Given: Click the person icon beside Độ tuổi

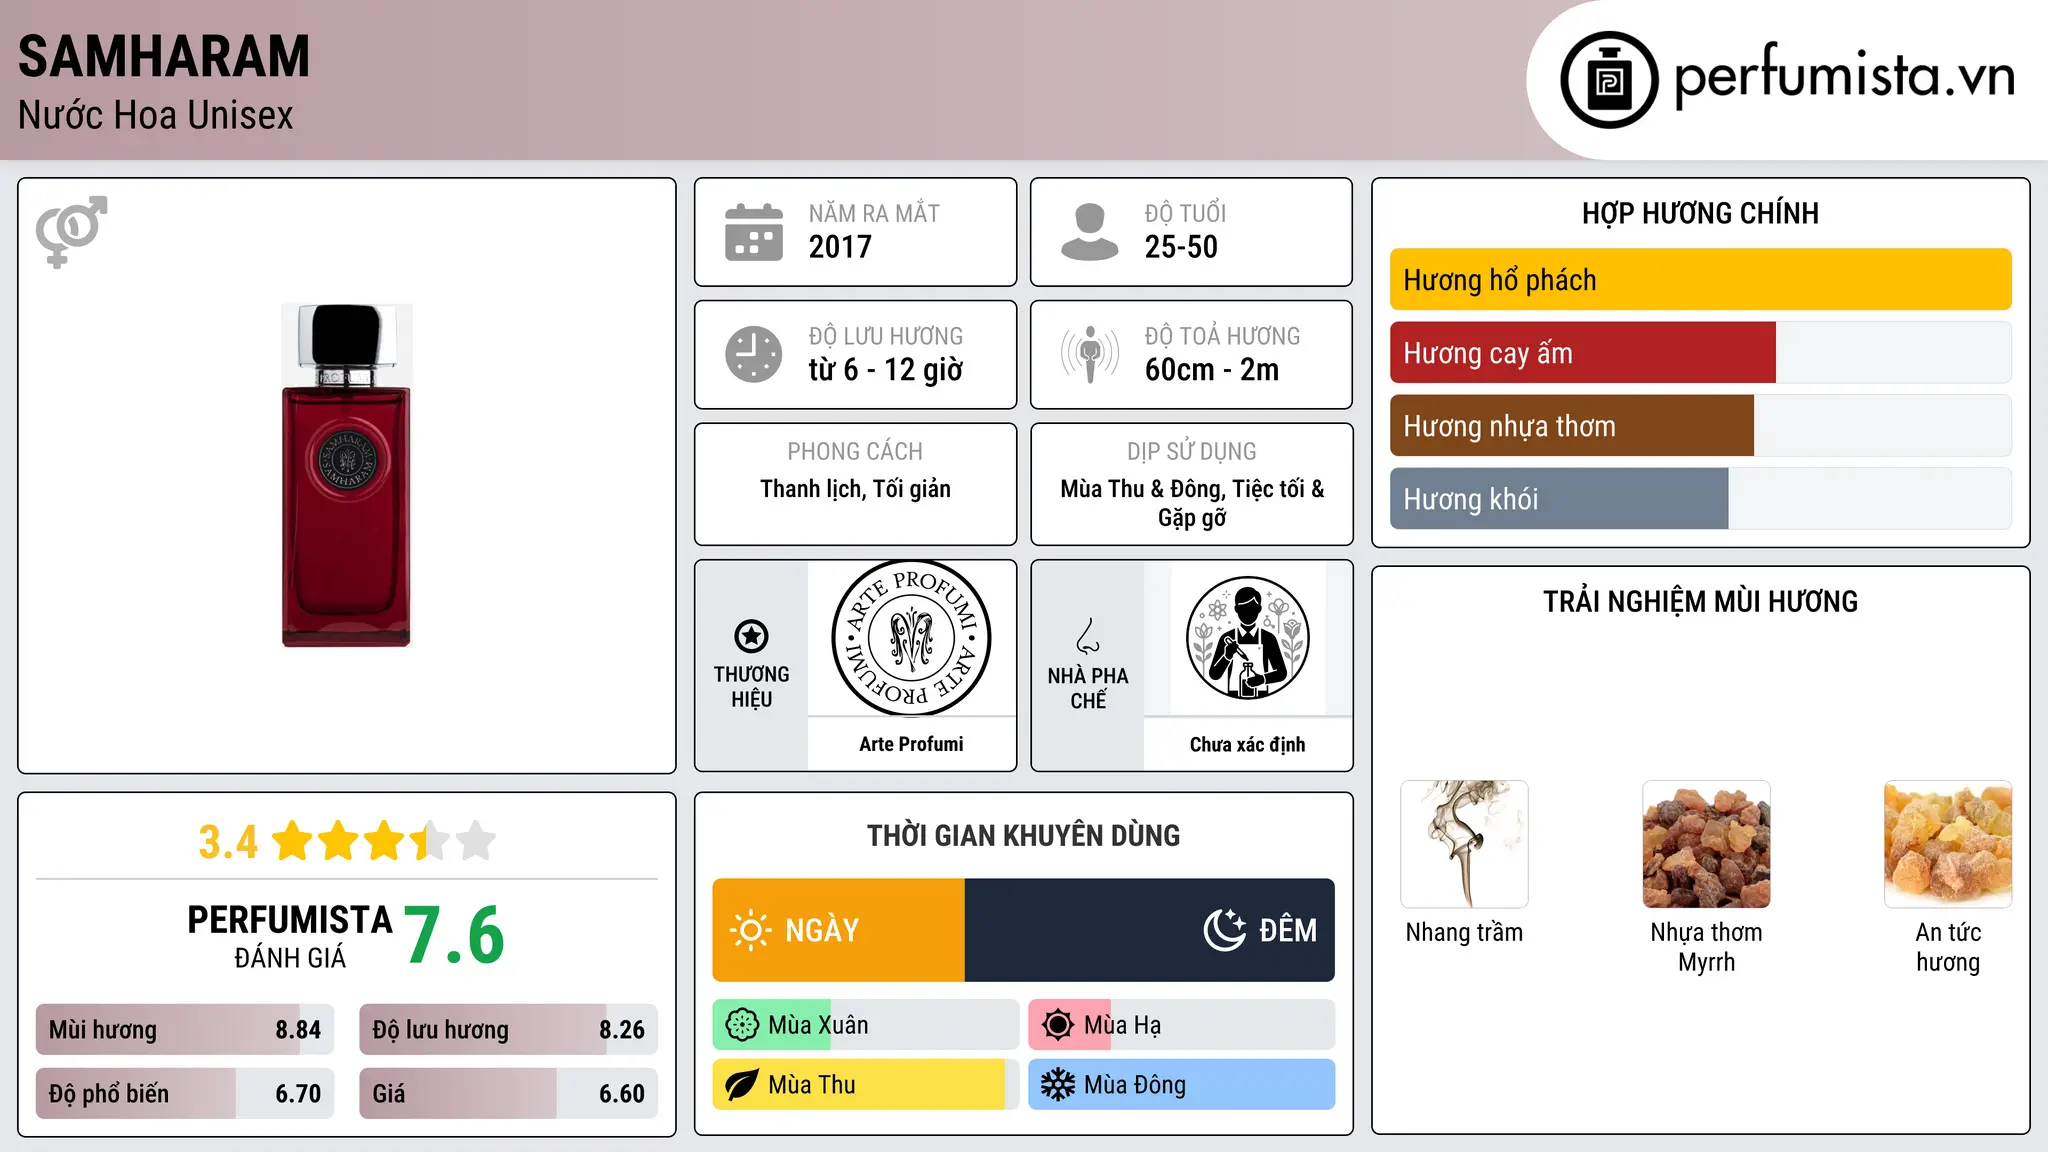Looking at the screenshot, I should tap(1090, 232).
